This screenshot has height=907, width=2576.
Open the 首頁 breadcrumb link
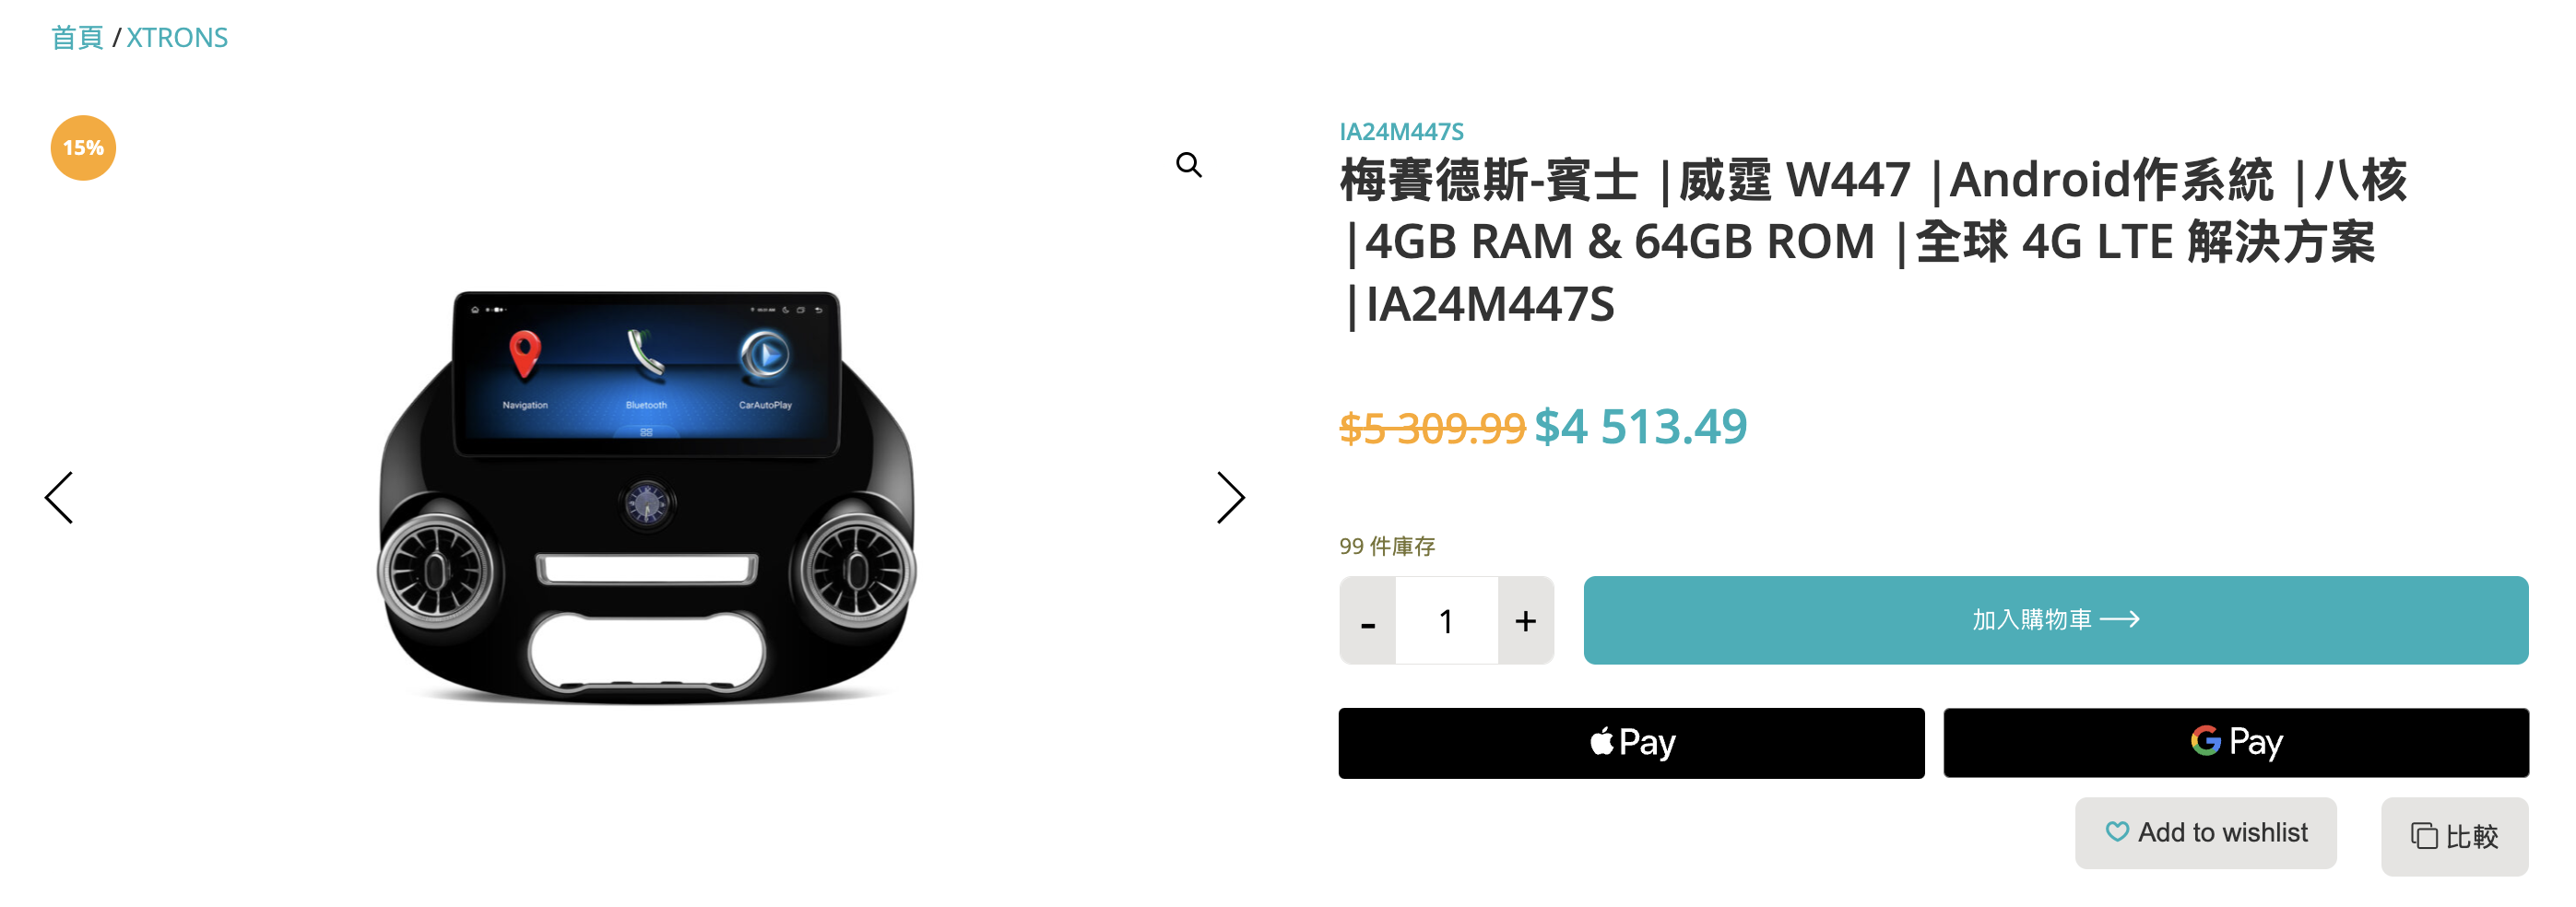tap(77, 38)
